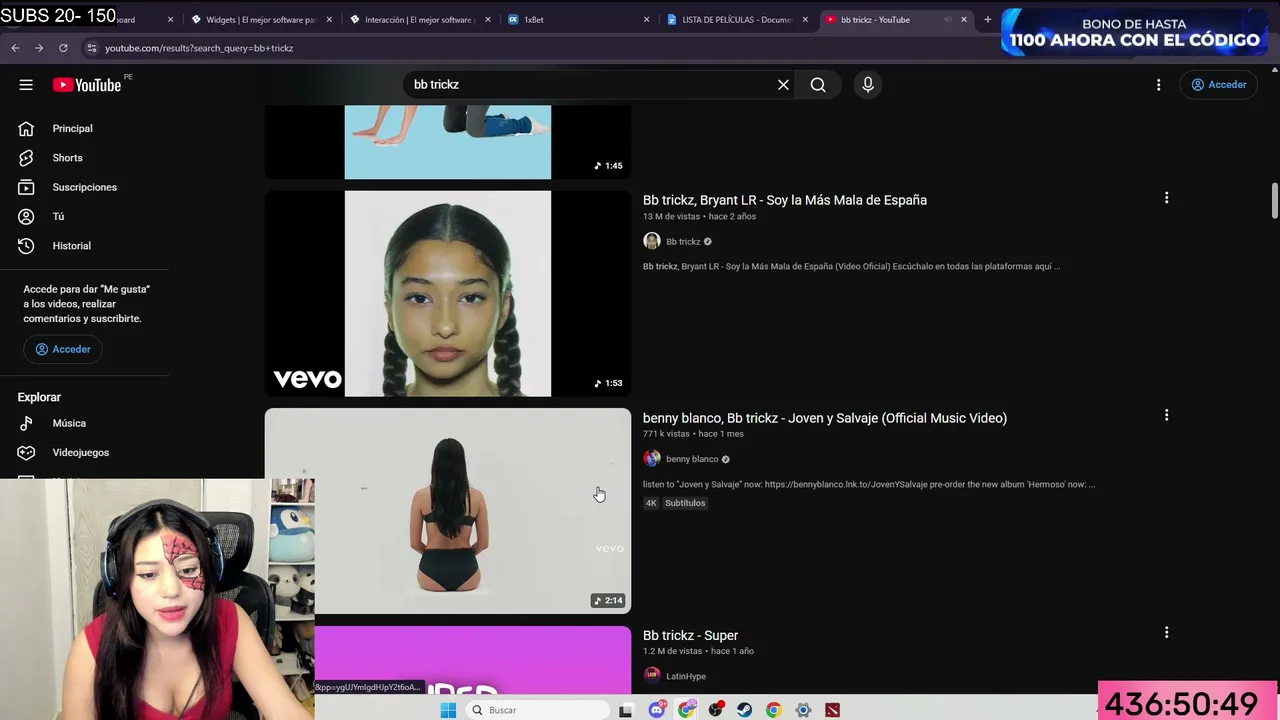Clear the search query with the X
Viewport: 1280px width, 720px height.
(x=783, y=85)
